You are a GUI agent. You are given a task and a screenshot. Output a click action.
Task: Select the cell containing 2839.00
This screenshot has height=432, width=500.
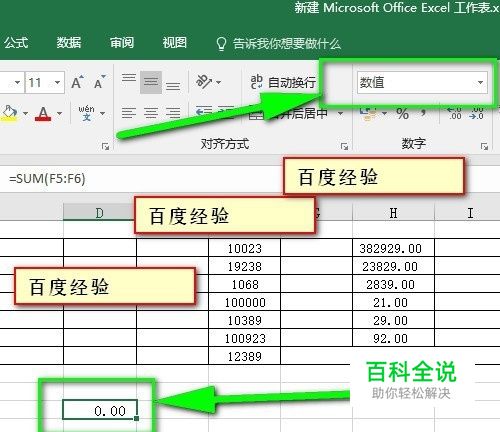(x=393, y=284)
